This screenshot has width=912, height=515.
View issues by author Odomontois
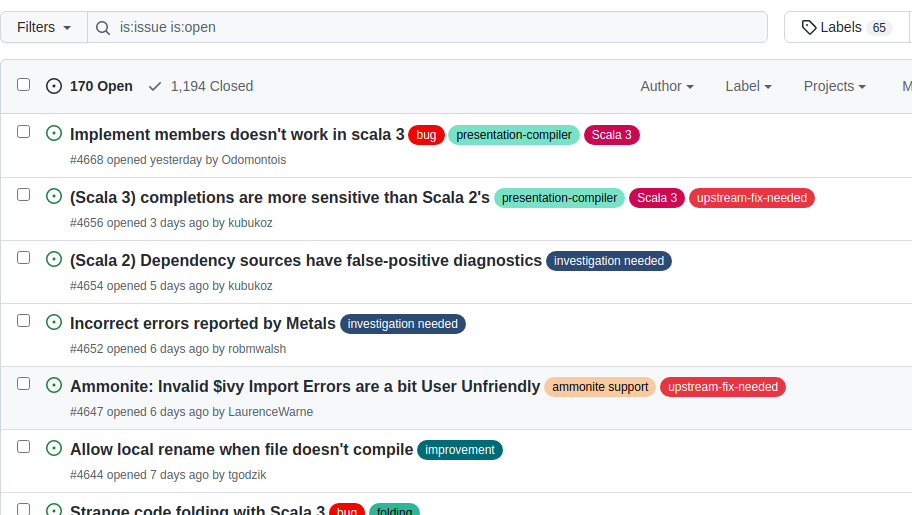254,160
